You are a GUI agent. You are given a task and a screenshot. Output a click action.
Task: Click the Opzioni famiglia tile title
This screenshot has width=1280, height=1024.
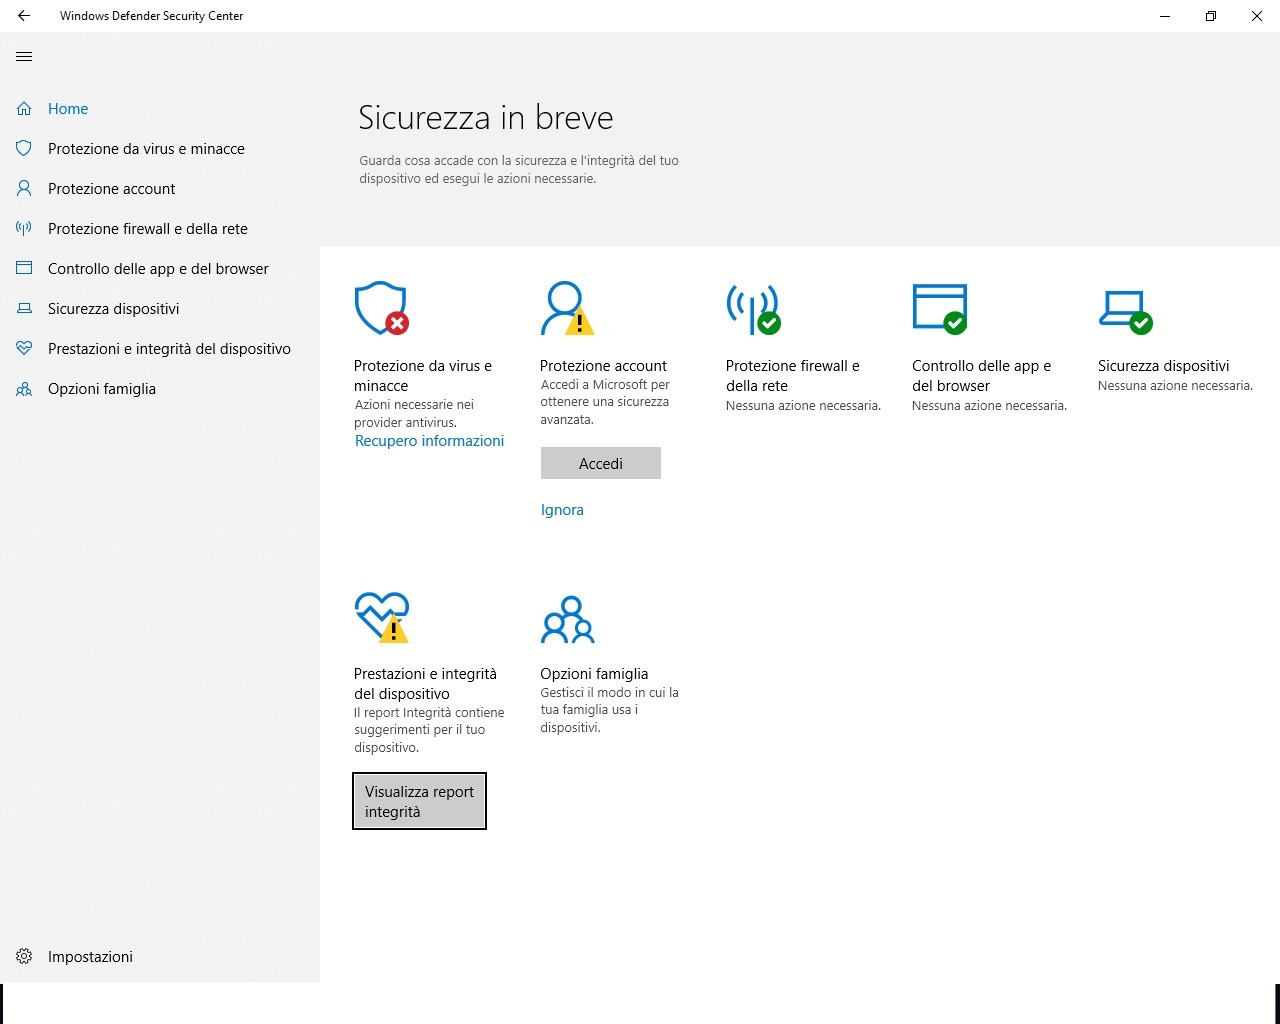coord(594,674)
